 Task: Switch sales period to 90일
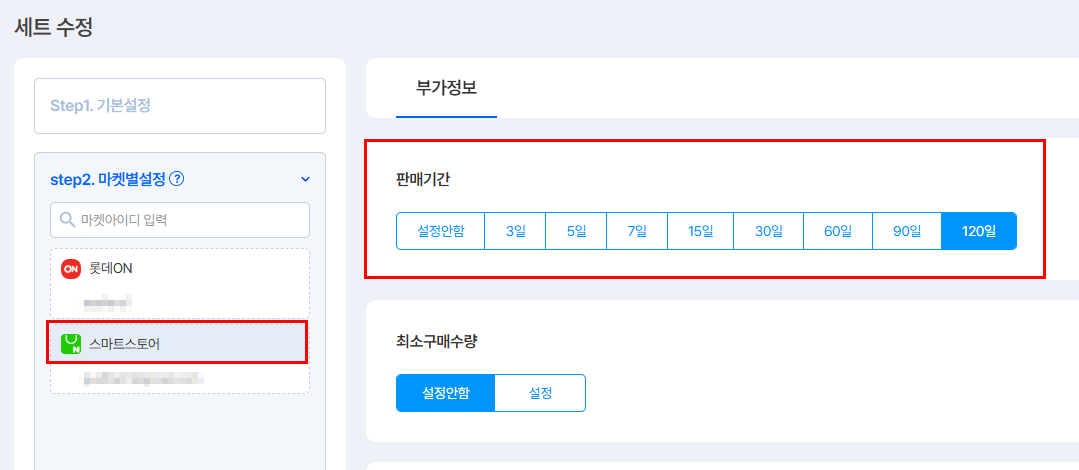click(907, 231)
